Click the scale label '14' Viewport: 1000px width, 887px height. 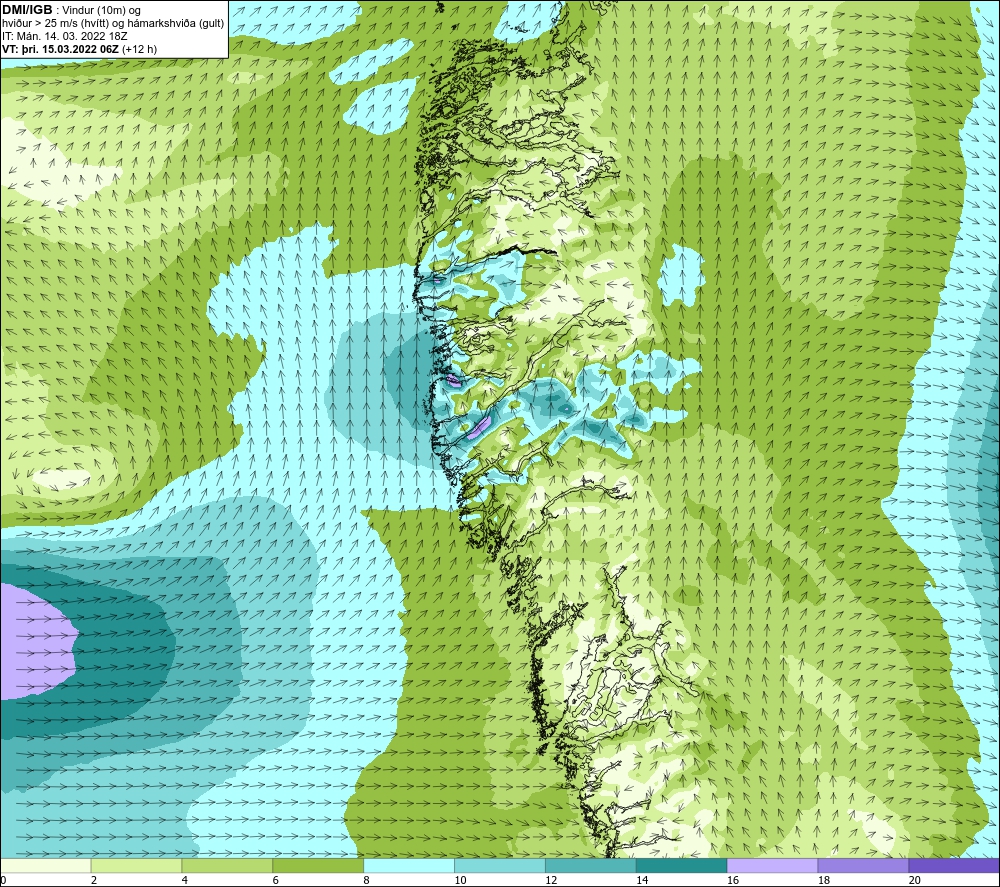(642, 880)
